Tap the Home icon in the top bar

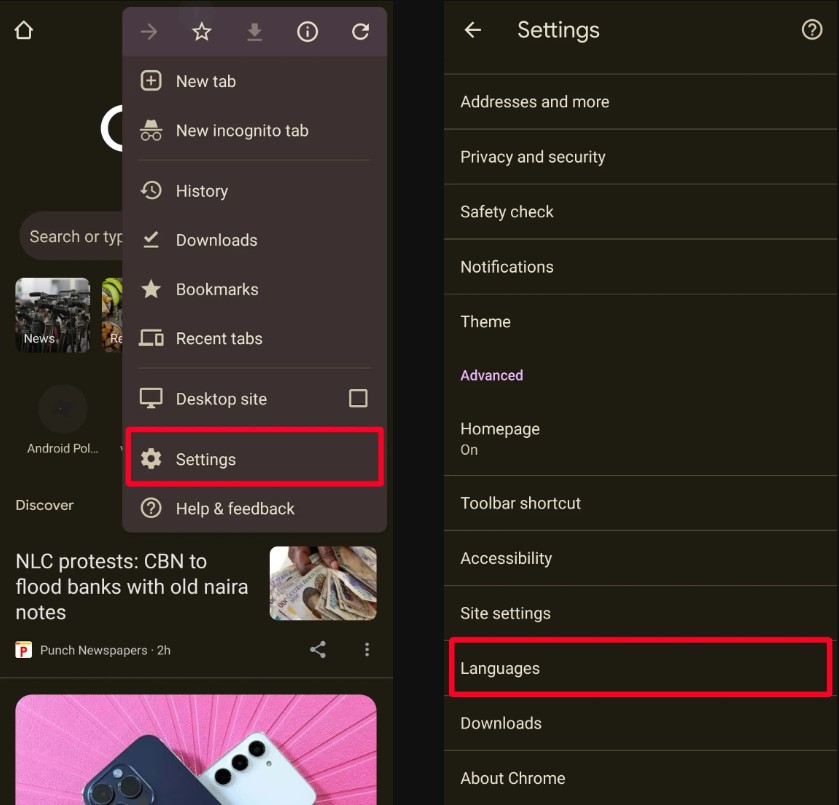22,30
